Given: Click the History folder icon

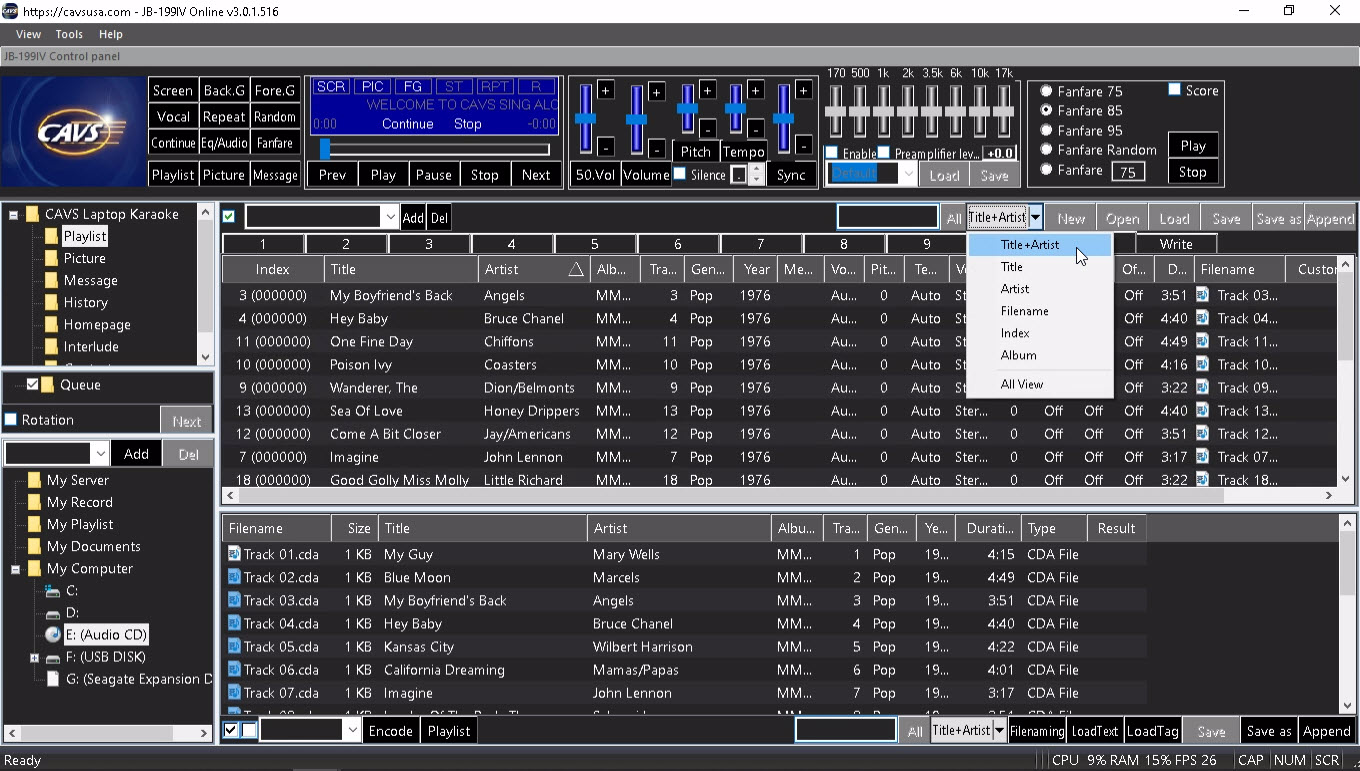Looking at the screenshot, I should coord(51,302).
